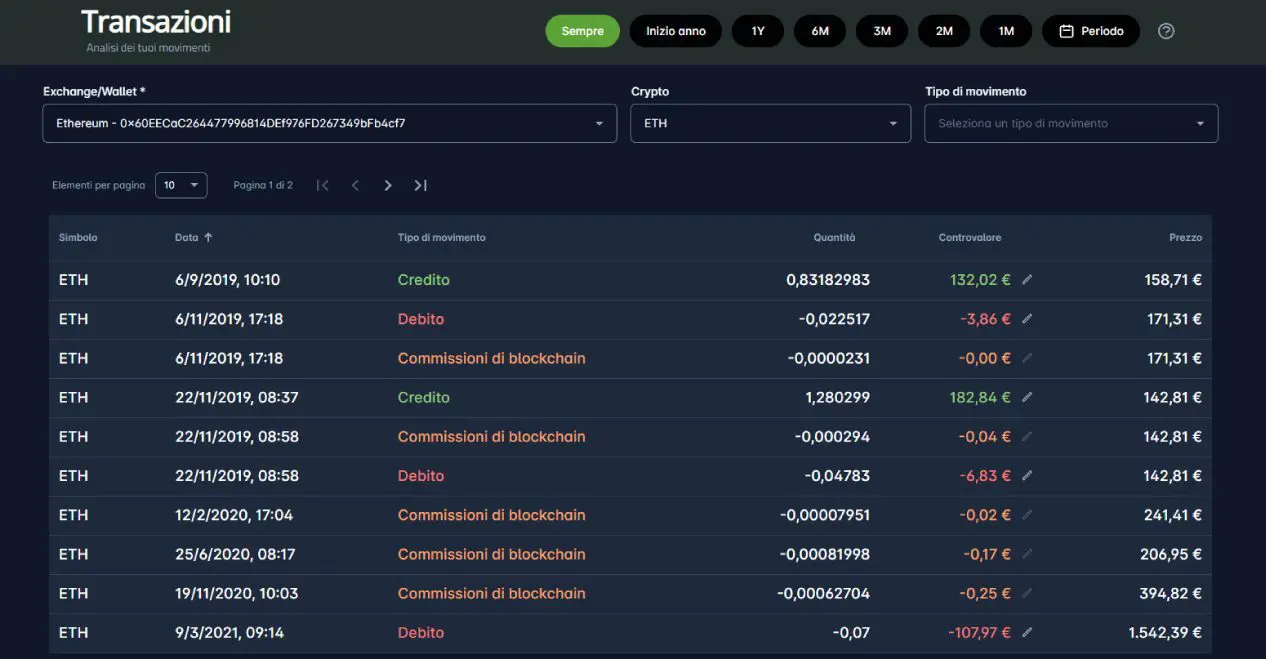Image resolution: width=1266 pixels, height=659 pixels.
Task: Click date 19/11/2020, 10:03
Action: coord(236,593)
